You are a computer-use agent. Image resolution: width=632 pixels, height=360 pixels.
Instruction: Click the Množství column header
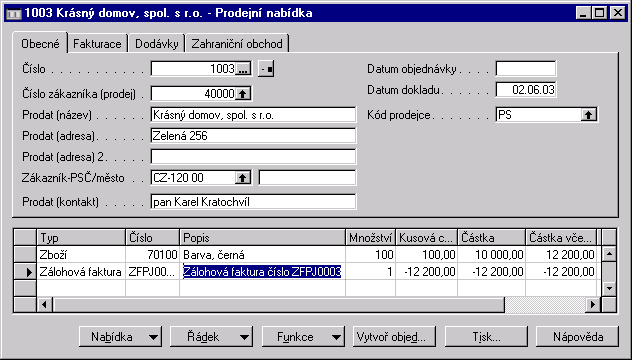pyautogui.click(x=370, y=238)
